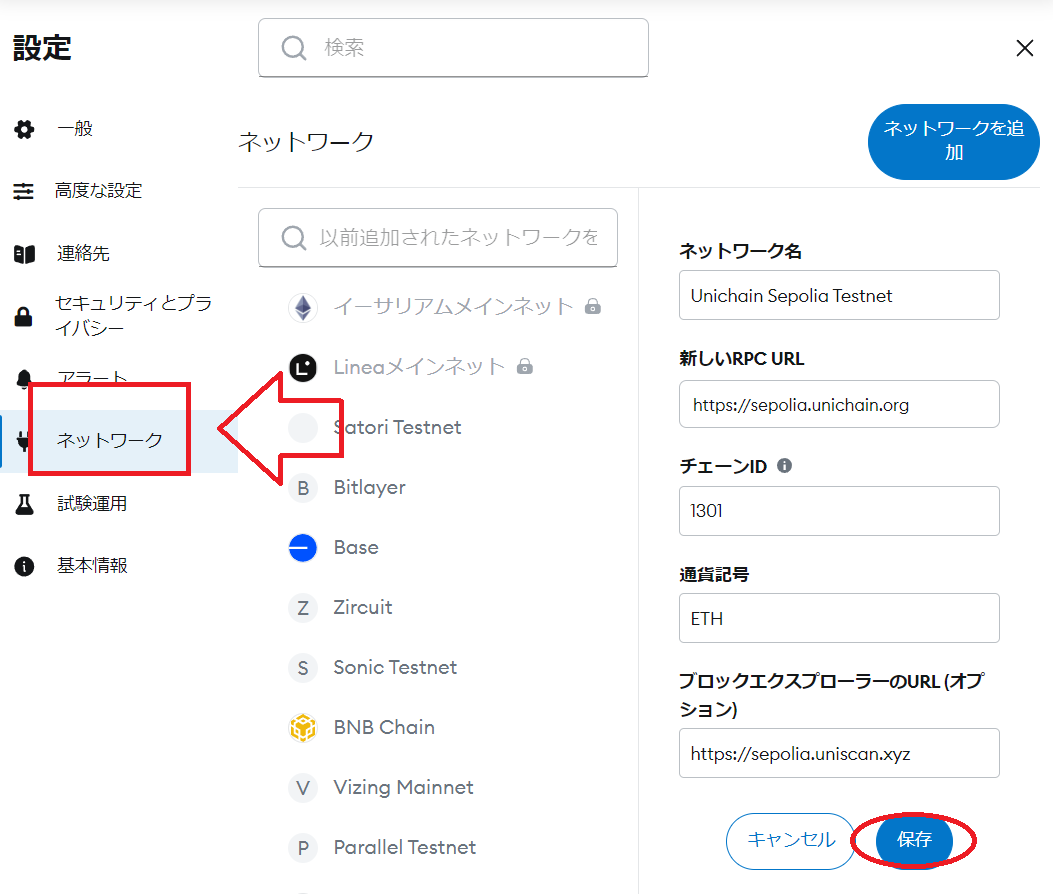Select Sonic Testnet network name

pos(395,668)
